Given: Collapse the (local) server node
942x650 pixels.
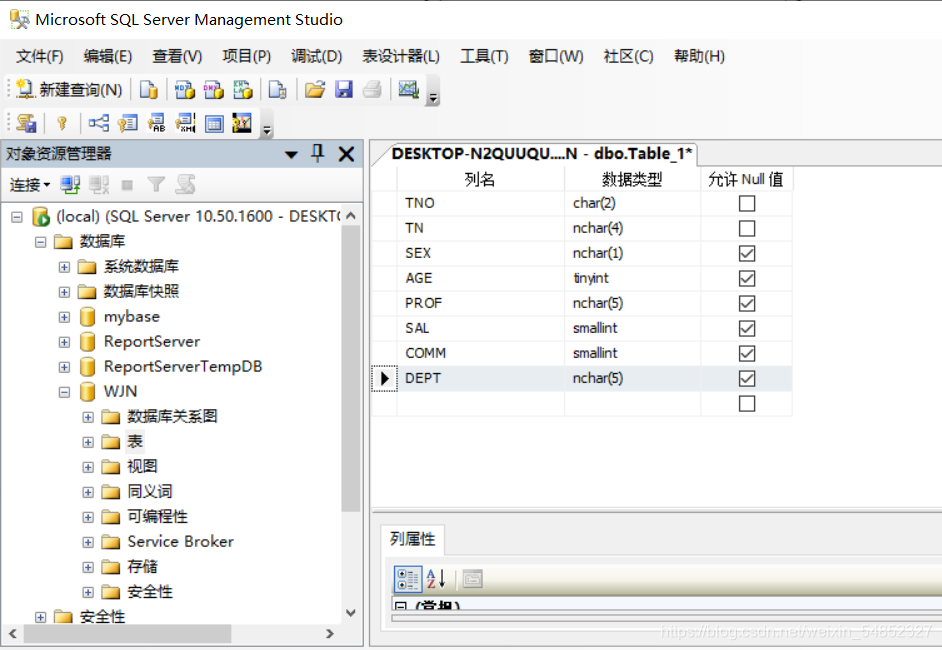Looking at the screenshot, I should tap(17, 216).
